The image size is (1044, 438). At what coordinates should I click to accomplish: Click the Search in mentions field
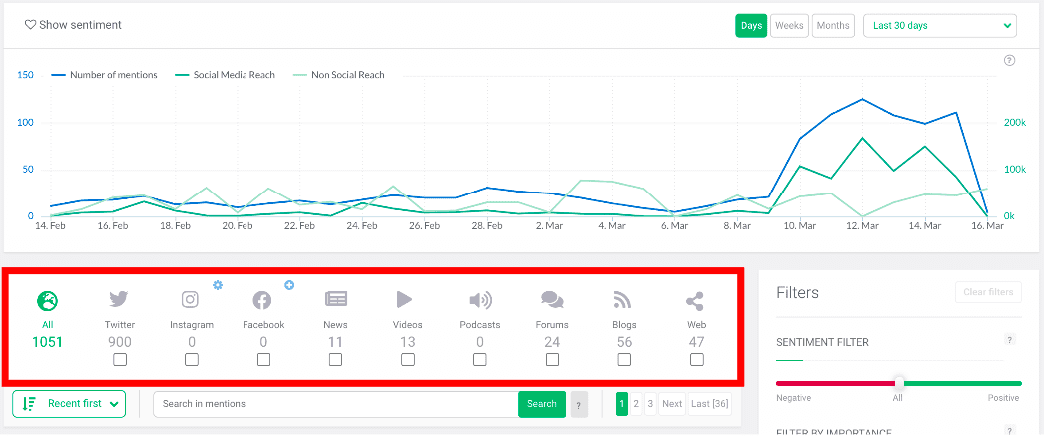pos(336,404)
